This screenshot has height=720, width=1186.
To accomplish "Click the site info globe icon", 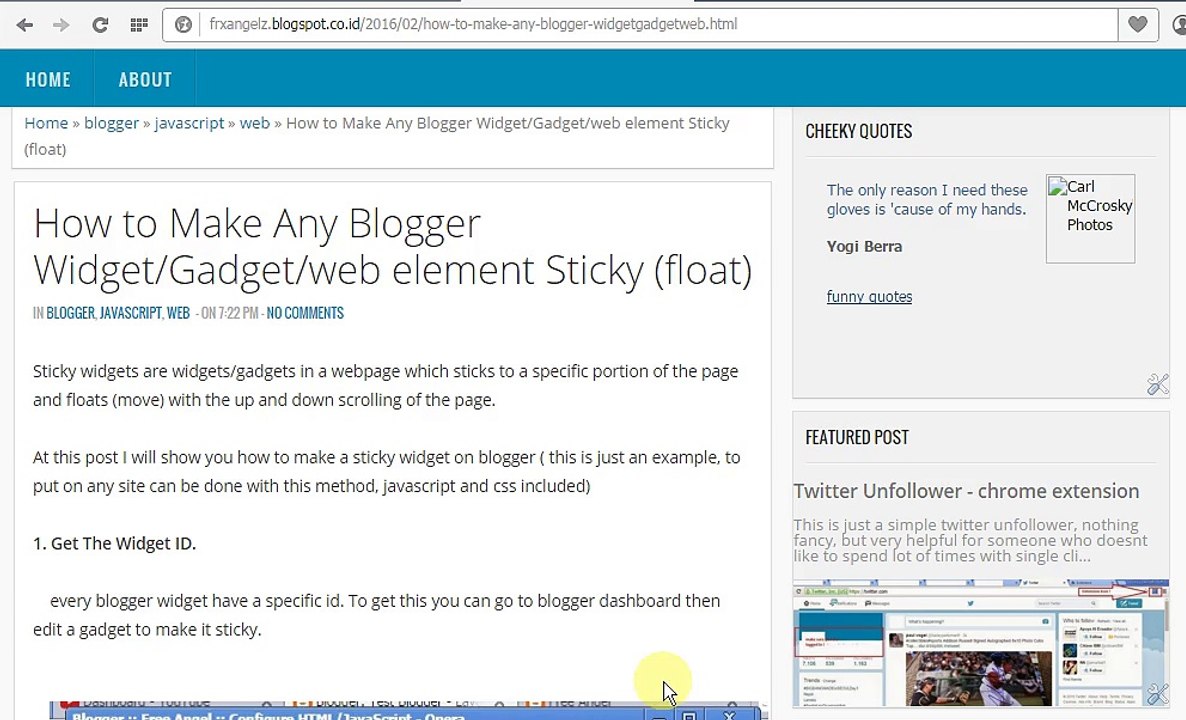I will tap(183, 25).
